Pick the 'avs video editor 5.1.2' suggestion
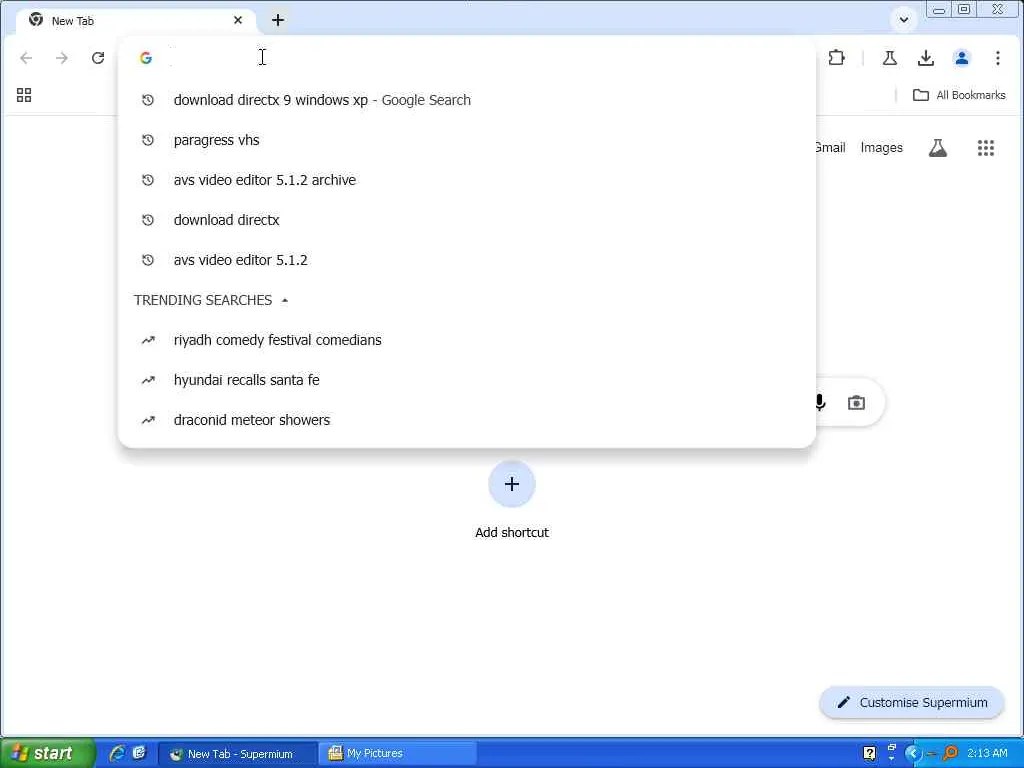The image size is (1024, 768). [x=466, y=260]
